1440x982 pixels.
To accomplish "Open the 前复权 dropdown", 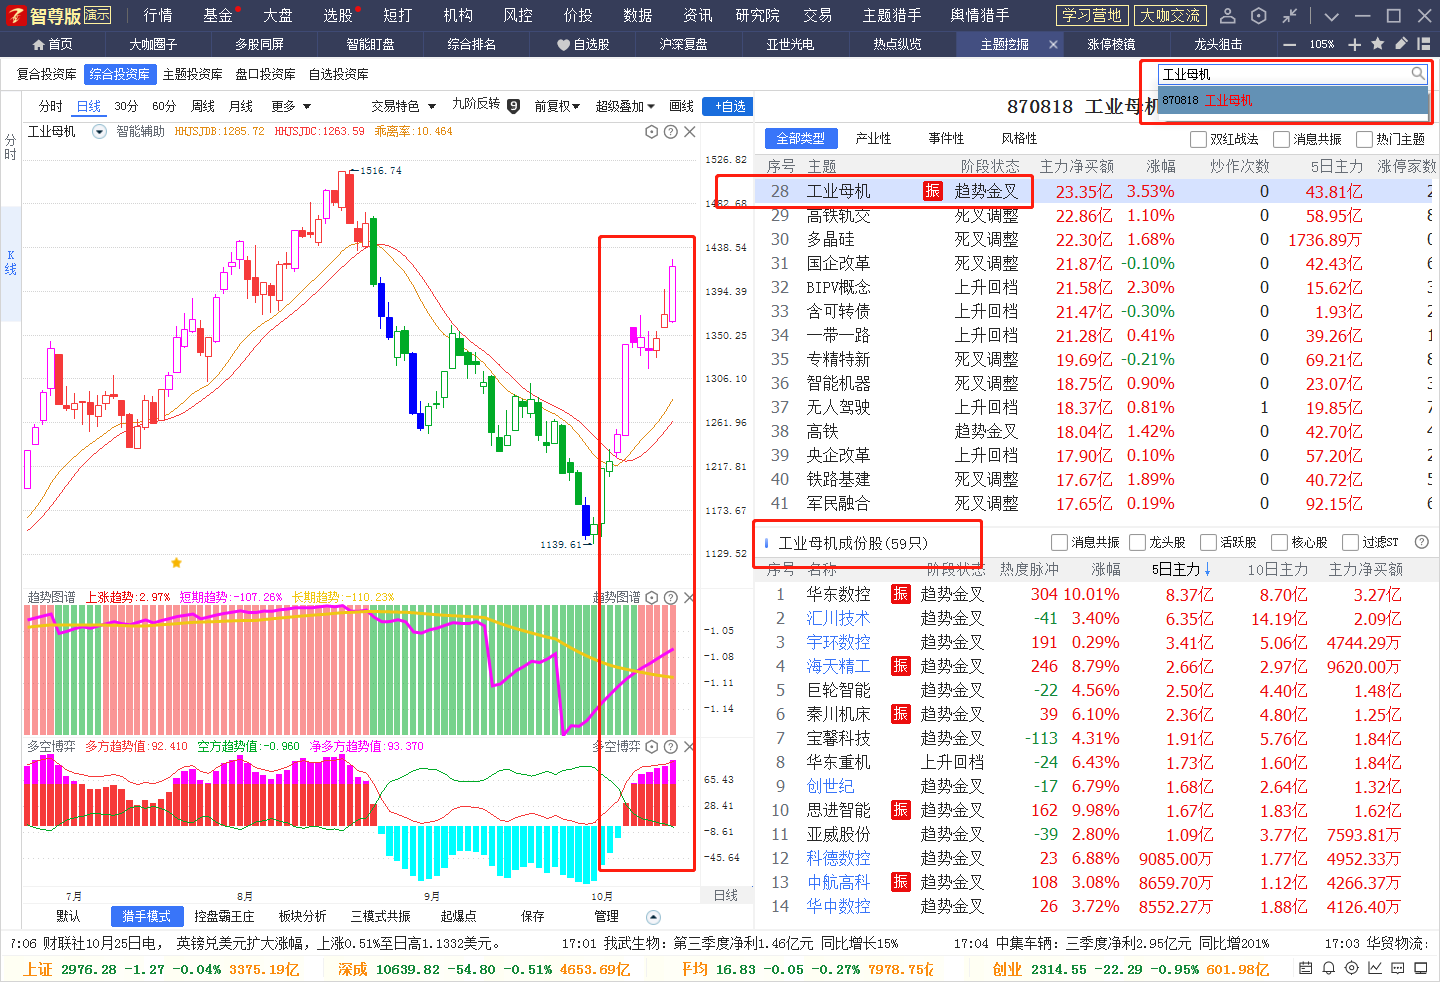I will point(557,106).
